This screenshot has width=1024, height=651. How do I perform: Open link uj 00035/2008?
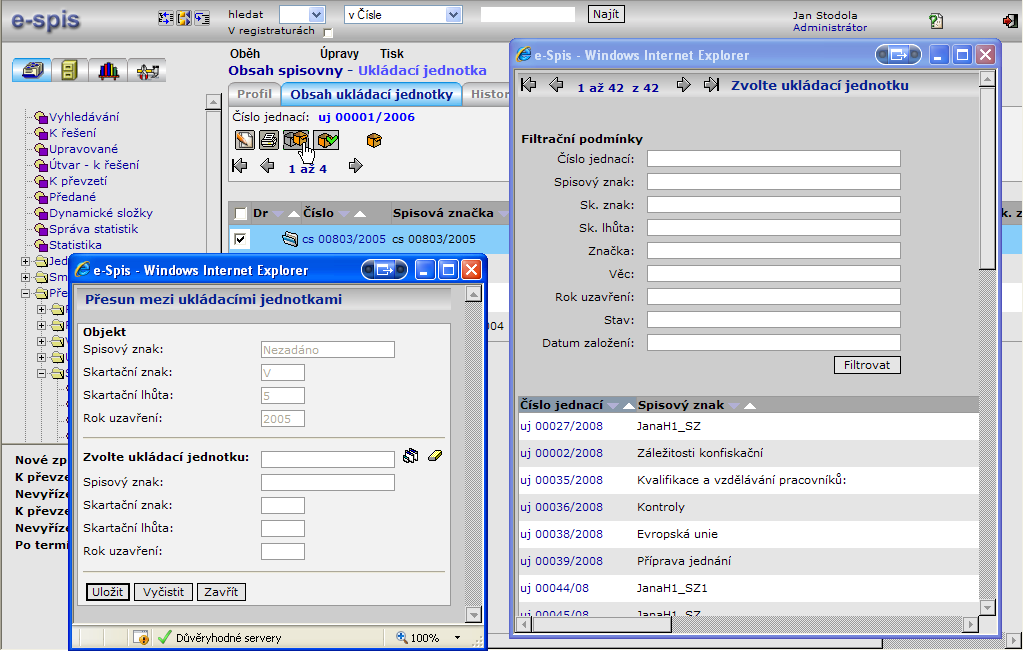click(562, 480)
